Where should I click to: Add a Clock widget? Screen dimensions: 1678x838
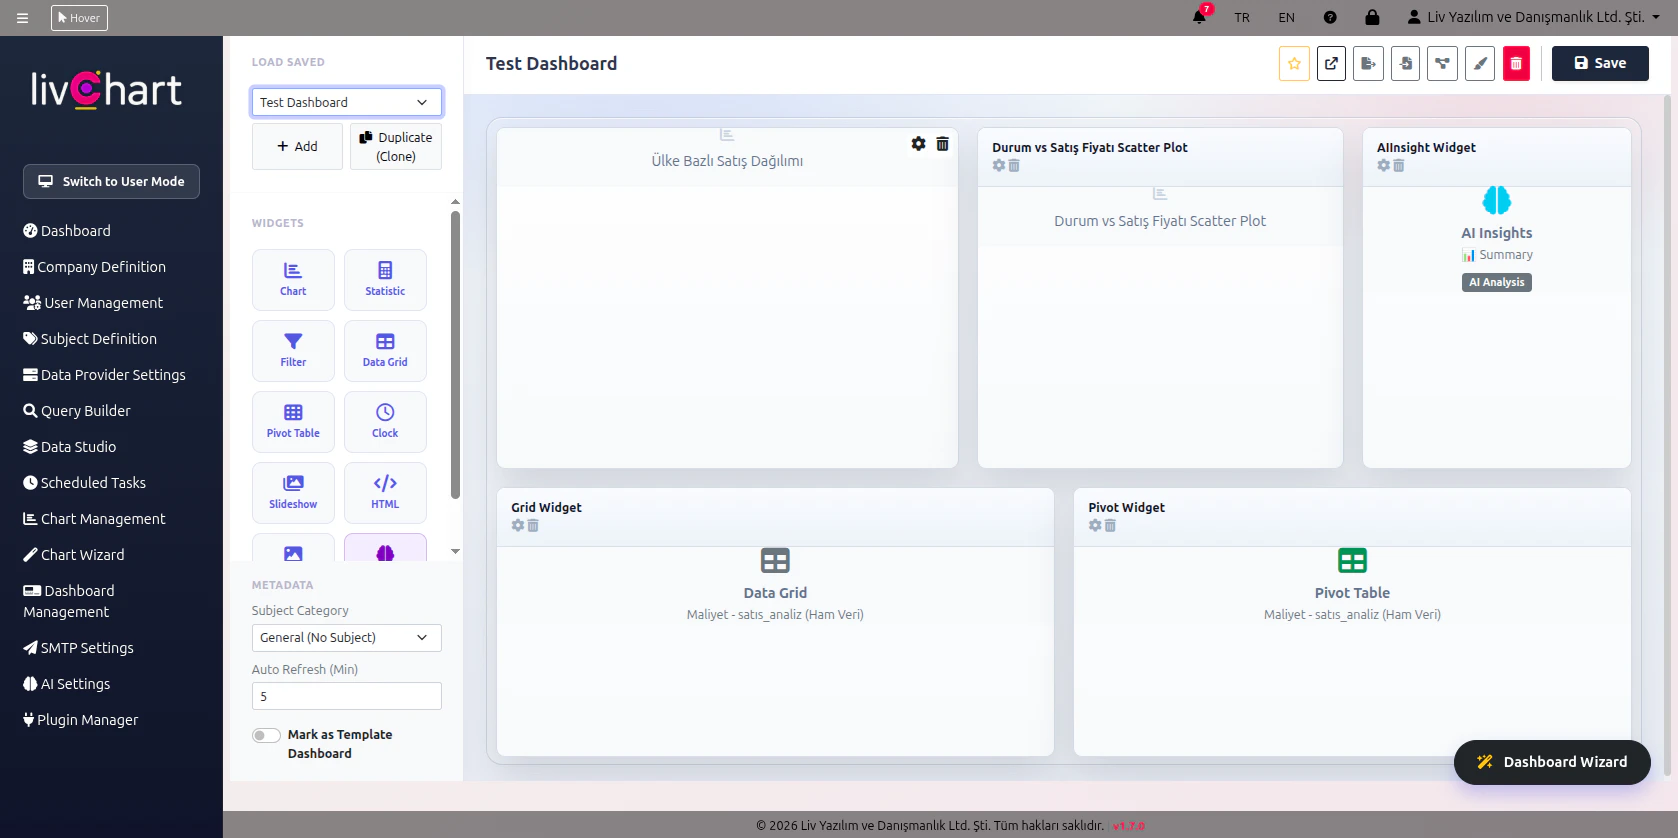click(x=385, y=422)
